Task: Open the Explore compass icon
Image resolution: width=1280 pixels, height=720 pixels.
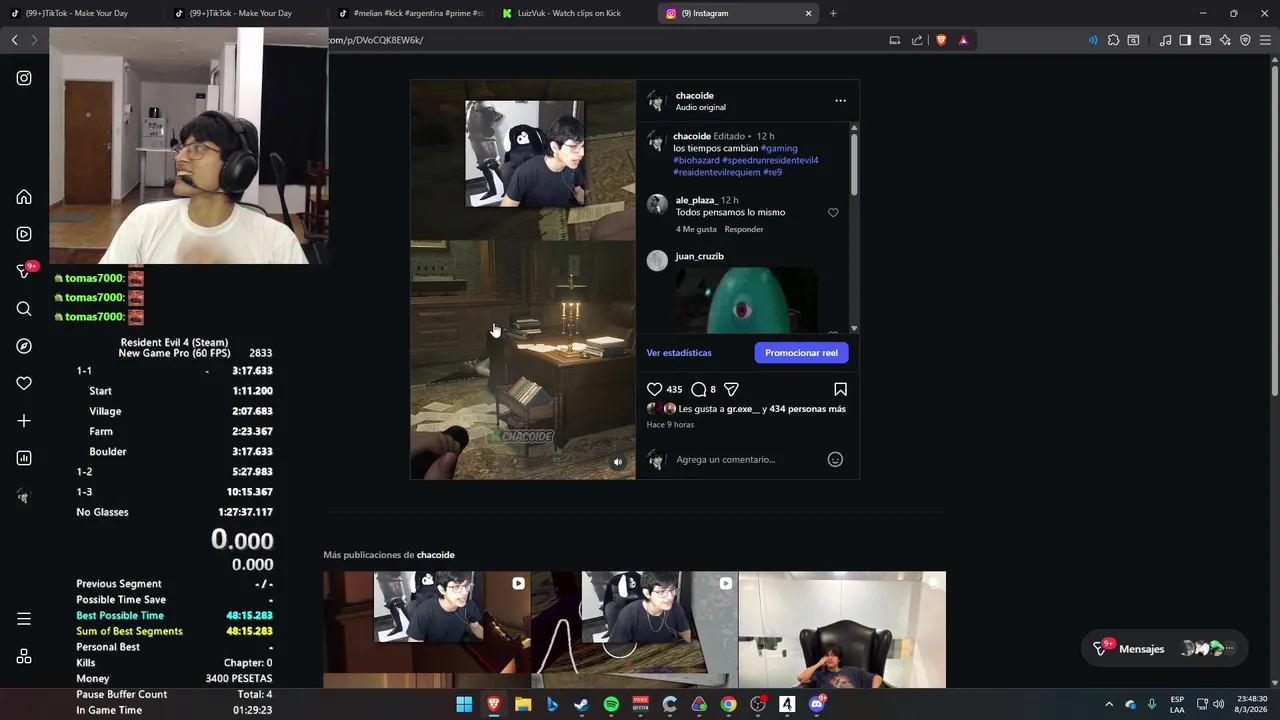Action: pyautogui.click(x=24, y=346)
